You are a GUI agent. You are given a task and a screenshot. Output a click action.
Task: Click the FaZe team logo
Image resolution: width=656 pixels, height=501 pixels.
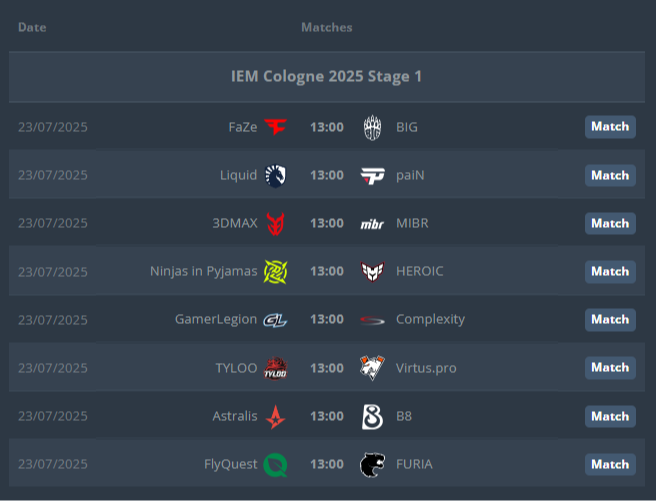275,127
